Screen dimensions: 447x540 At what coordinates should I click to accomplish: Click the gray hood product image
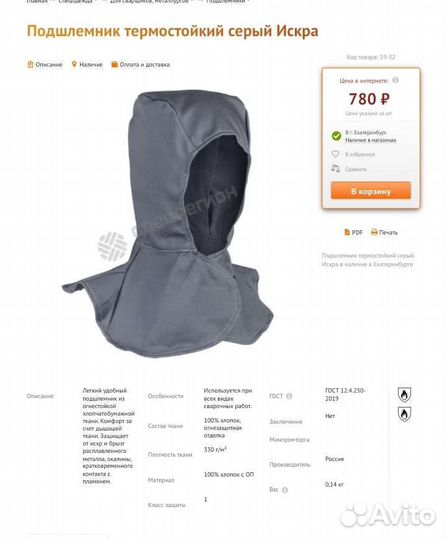pos(168,224)
